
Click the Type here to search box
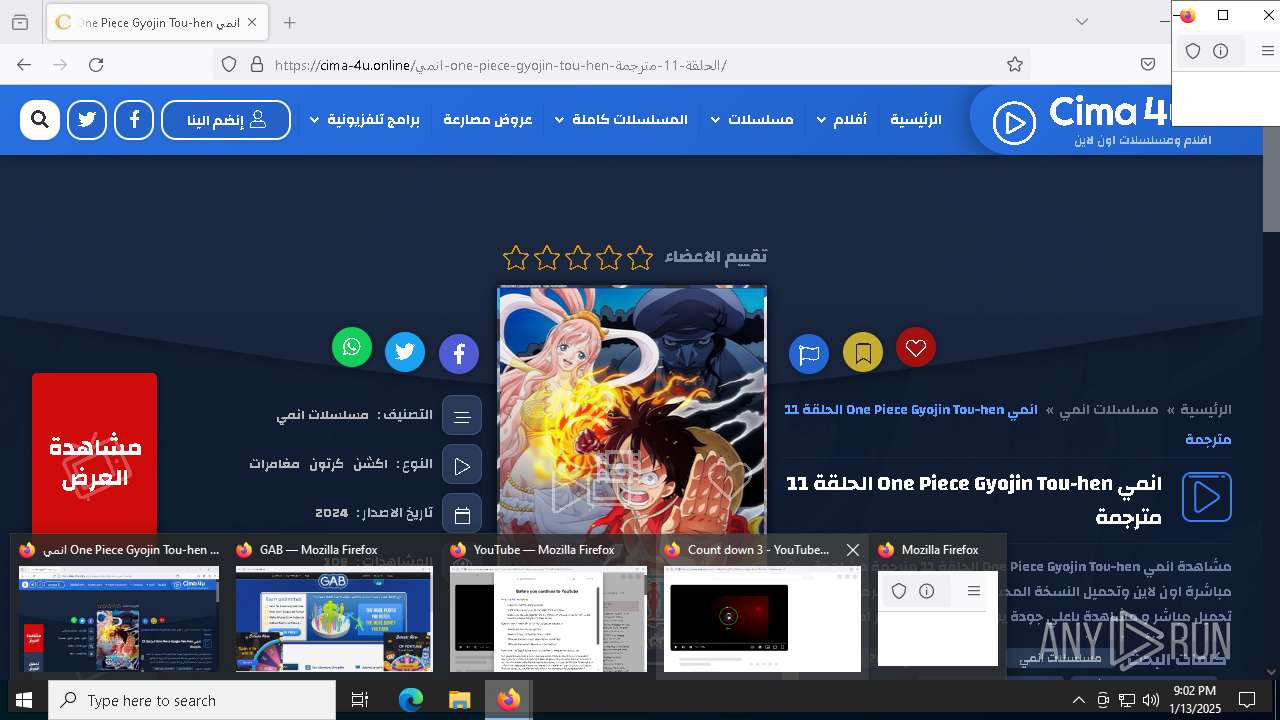(x=192, y=700)
